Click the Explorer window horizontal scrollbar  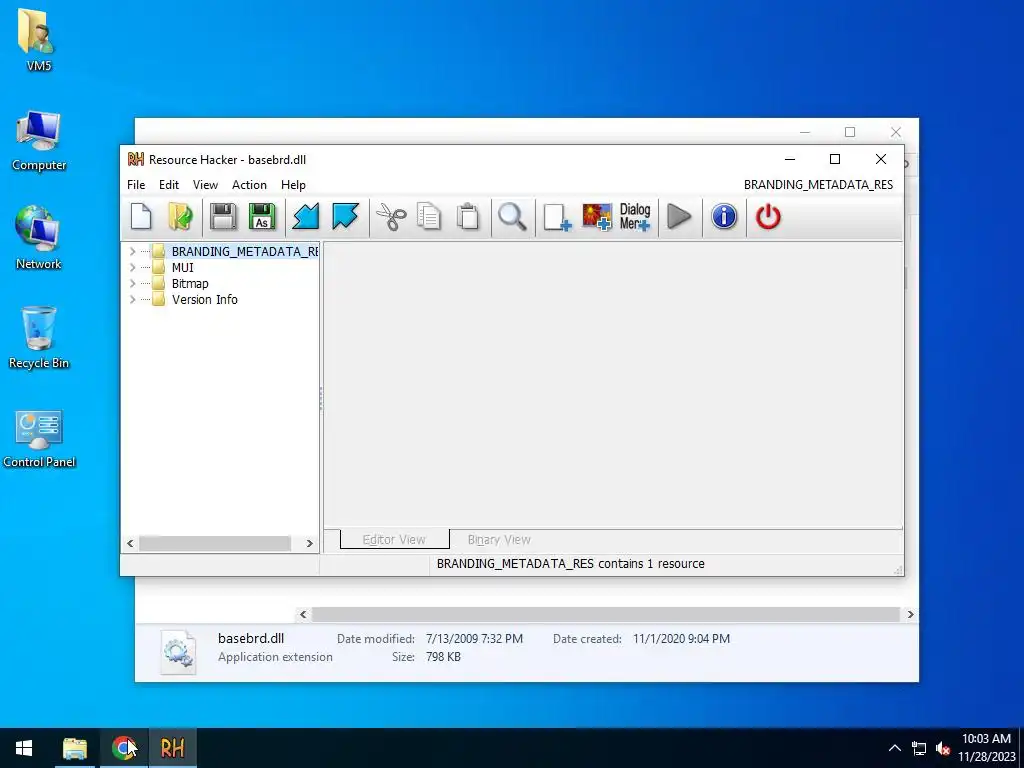[x=605, y=615]
